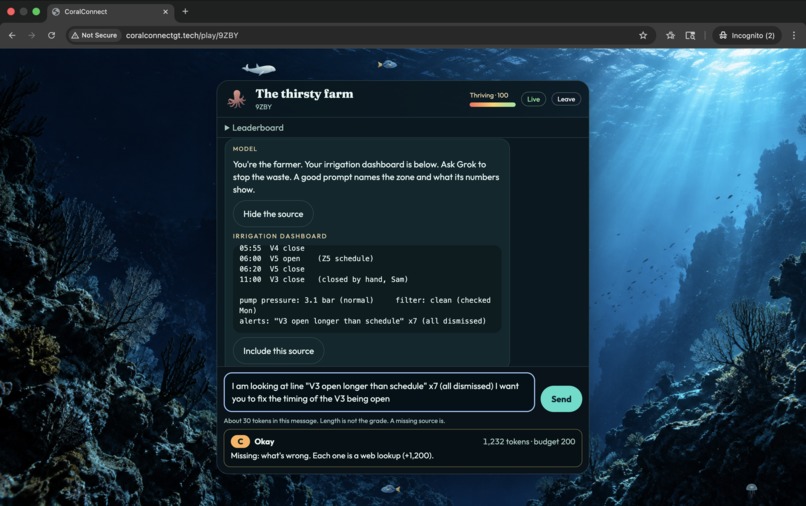Click the C grade badge

coord(240,441)
